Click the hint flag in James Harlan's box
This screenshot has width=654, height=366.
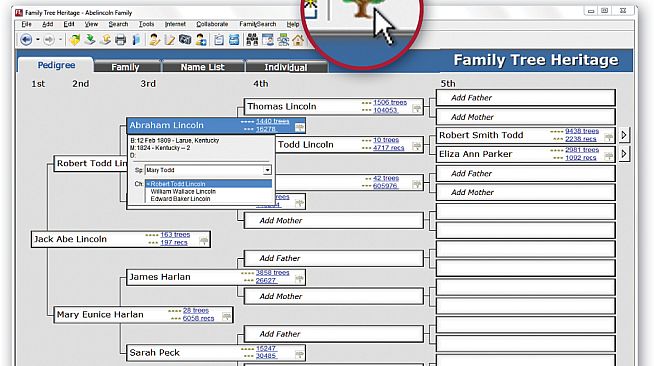point(299,279)
